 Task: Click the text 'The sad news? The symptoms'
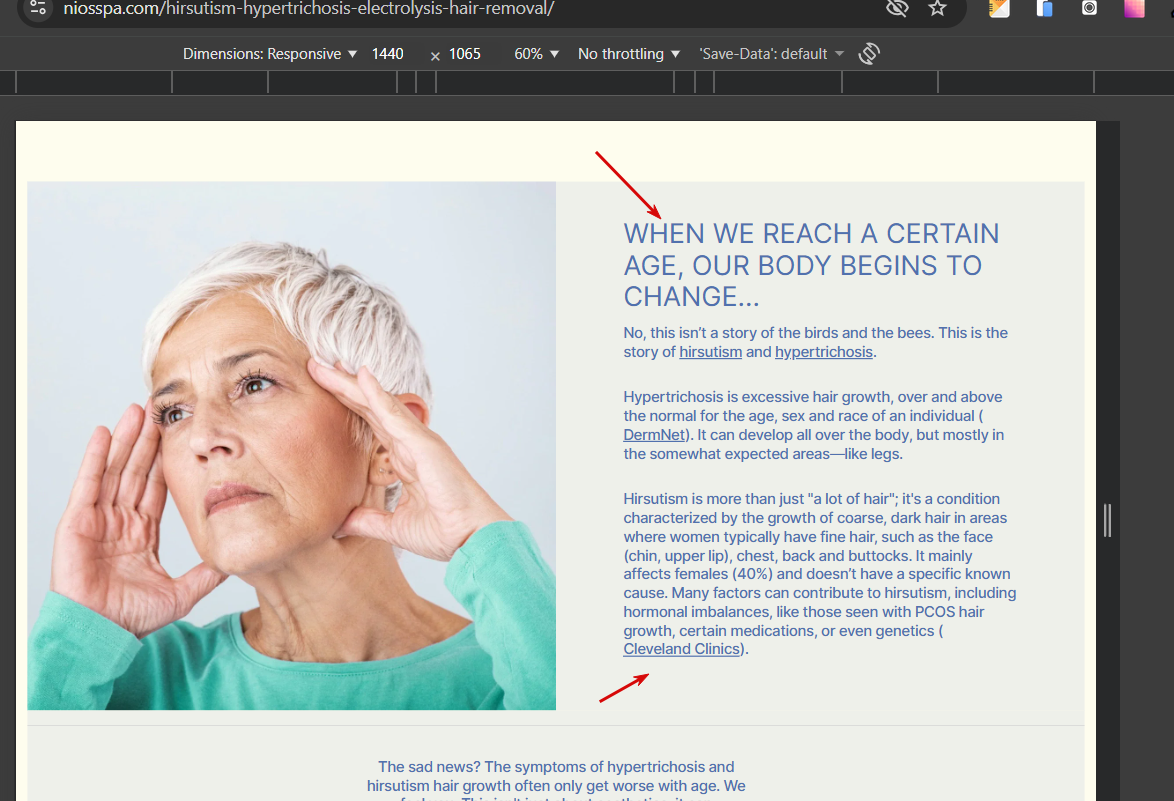coord(556,767)
